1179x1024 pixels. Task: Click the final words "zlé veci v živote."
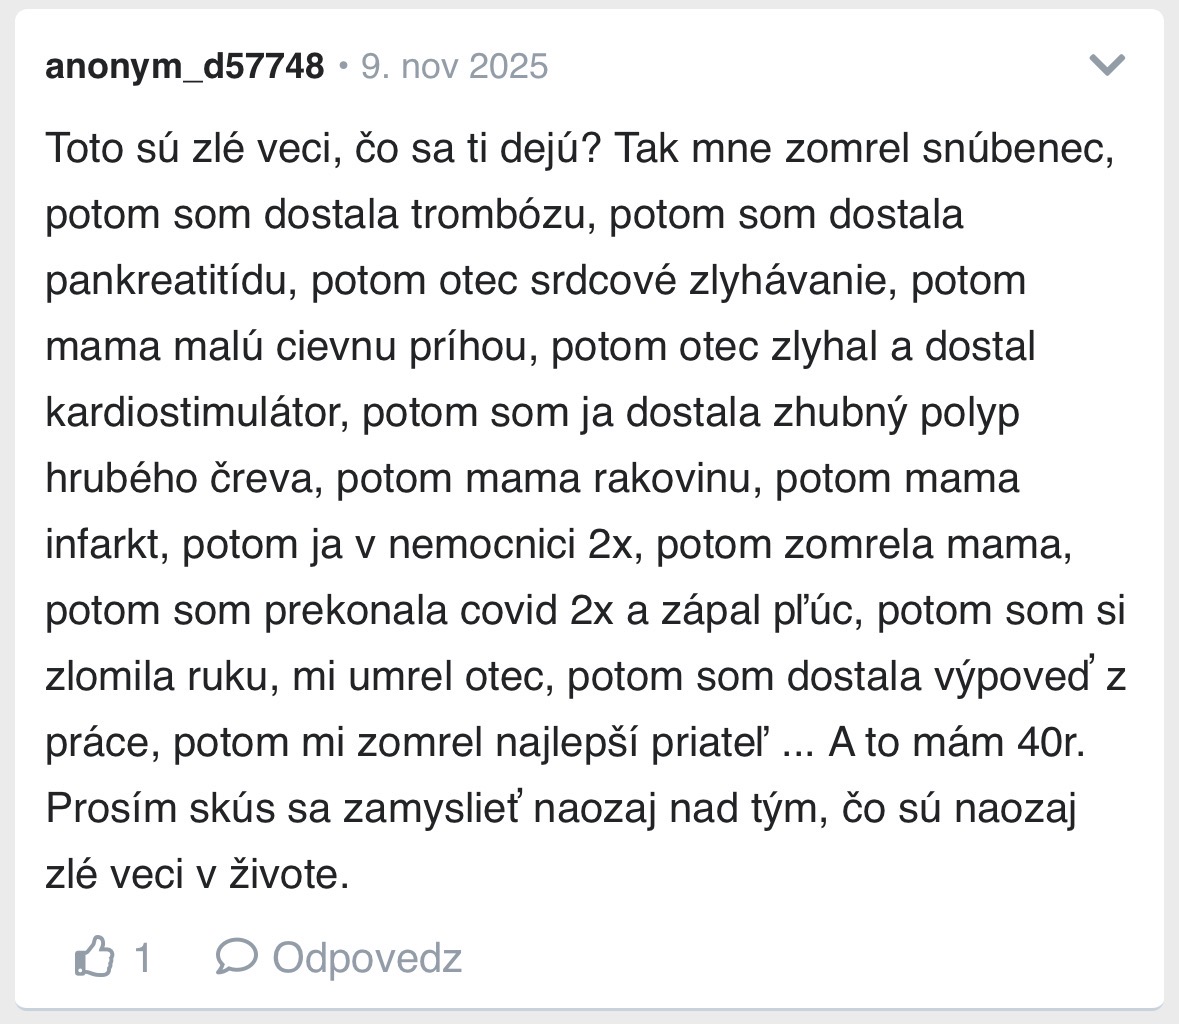[x=197, y=875]
